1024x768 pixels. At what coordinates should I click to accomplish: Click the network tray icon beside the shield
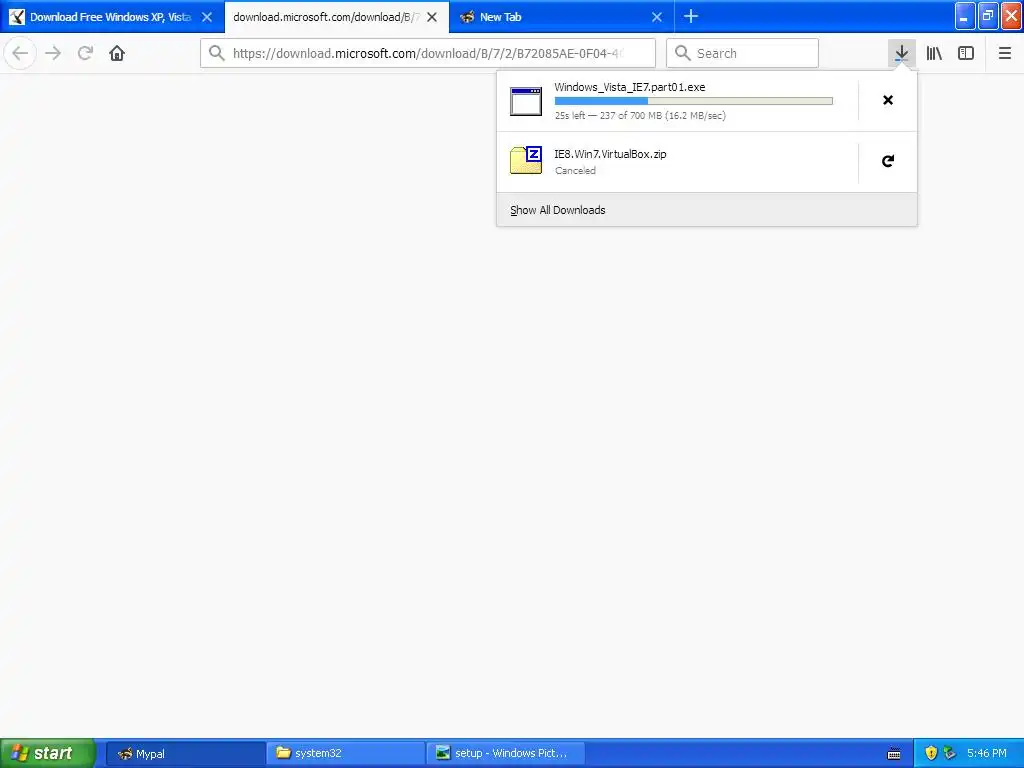(x=950, y=753)
